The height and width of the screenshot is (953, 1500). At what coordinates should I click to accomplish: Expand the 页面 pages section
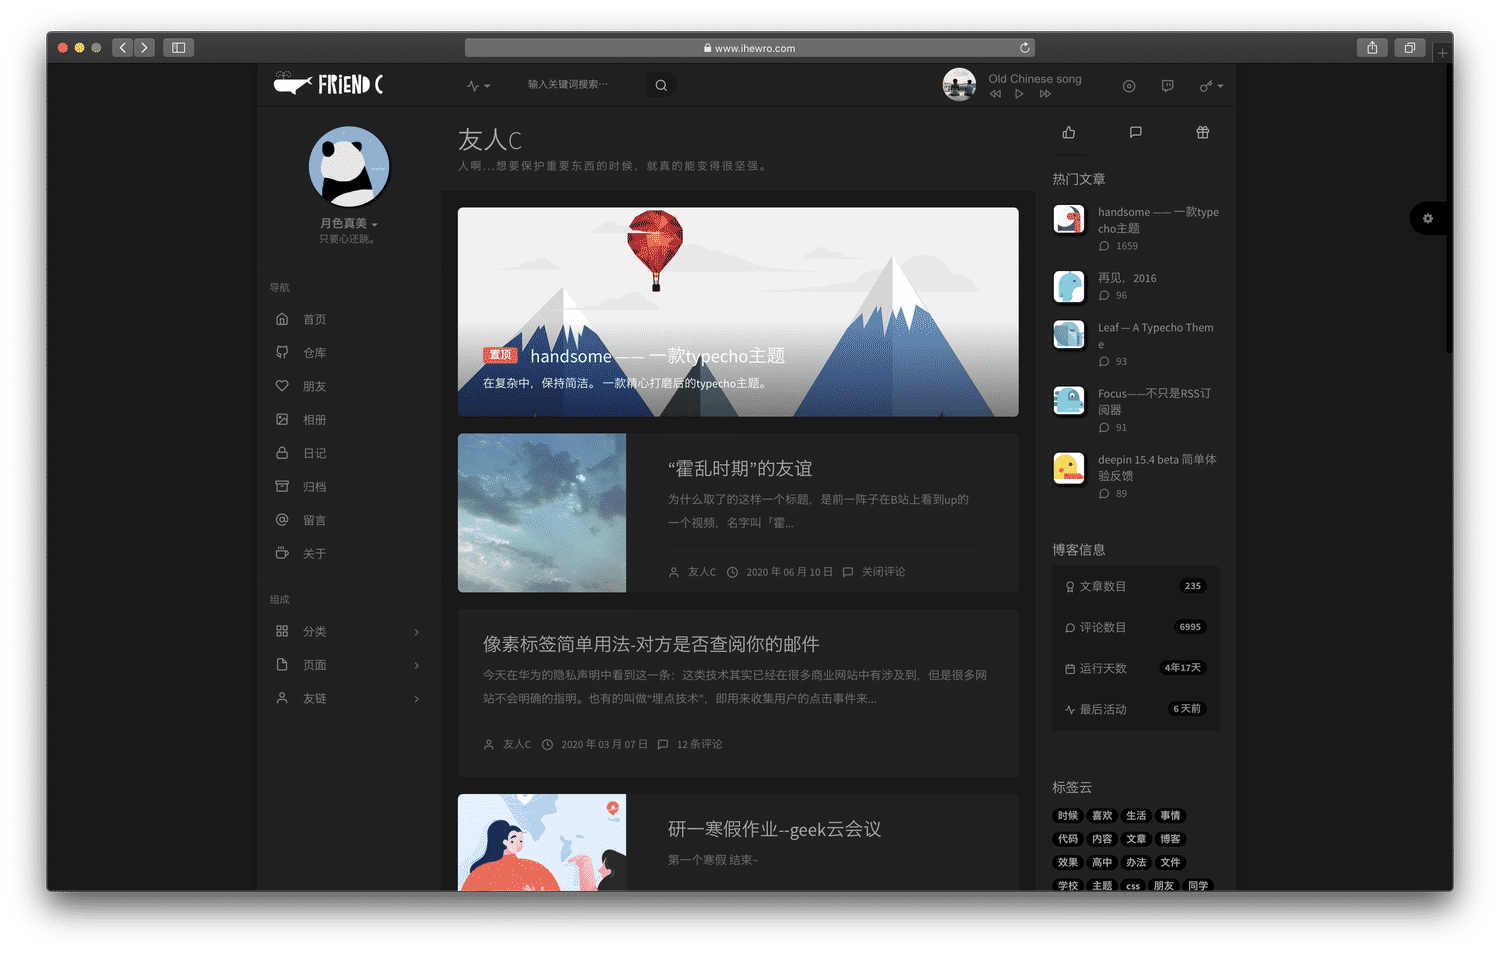348,665
